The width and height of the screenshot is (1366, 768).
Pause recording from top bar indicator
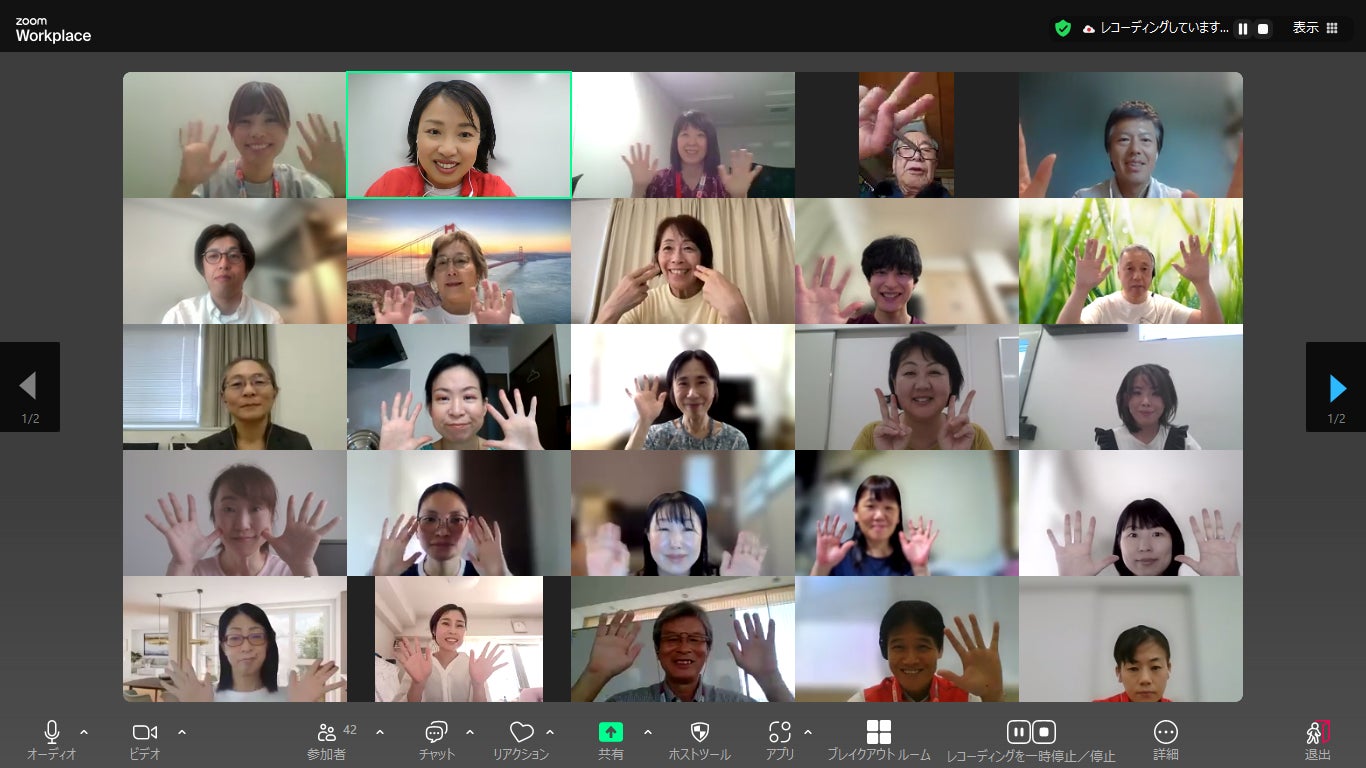1243,29
